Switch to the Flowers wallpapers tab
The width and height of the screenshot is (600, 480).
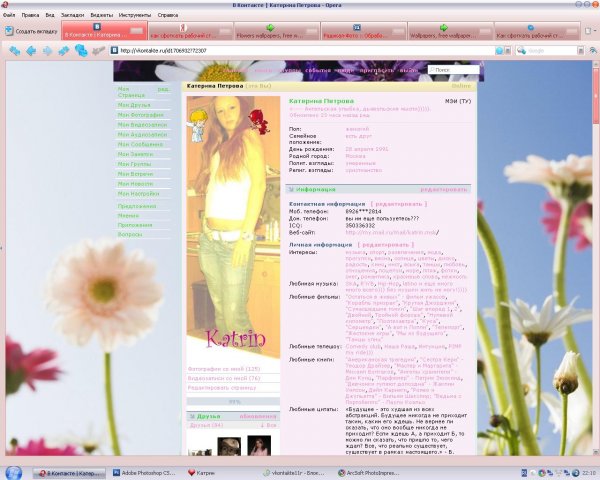[x=277, y=31]
